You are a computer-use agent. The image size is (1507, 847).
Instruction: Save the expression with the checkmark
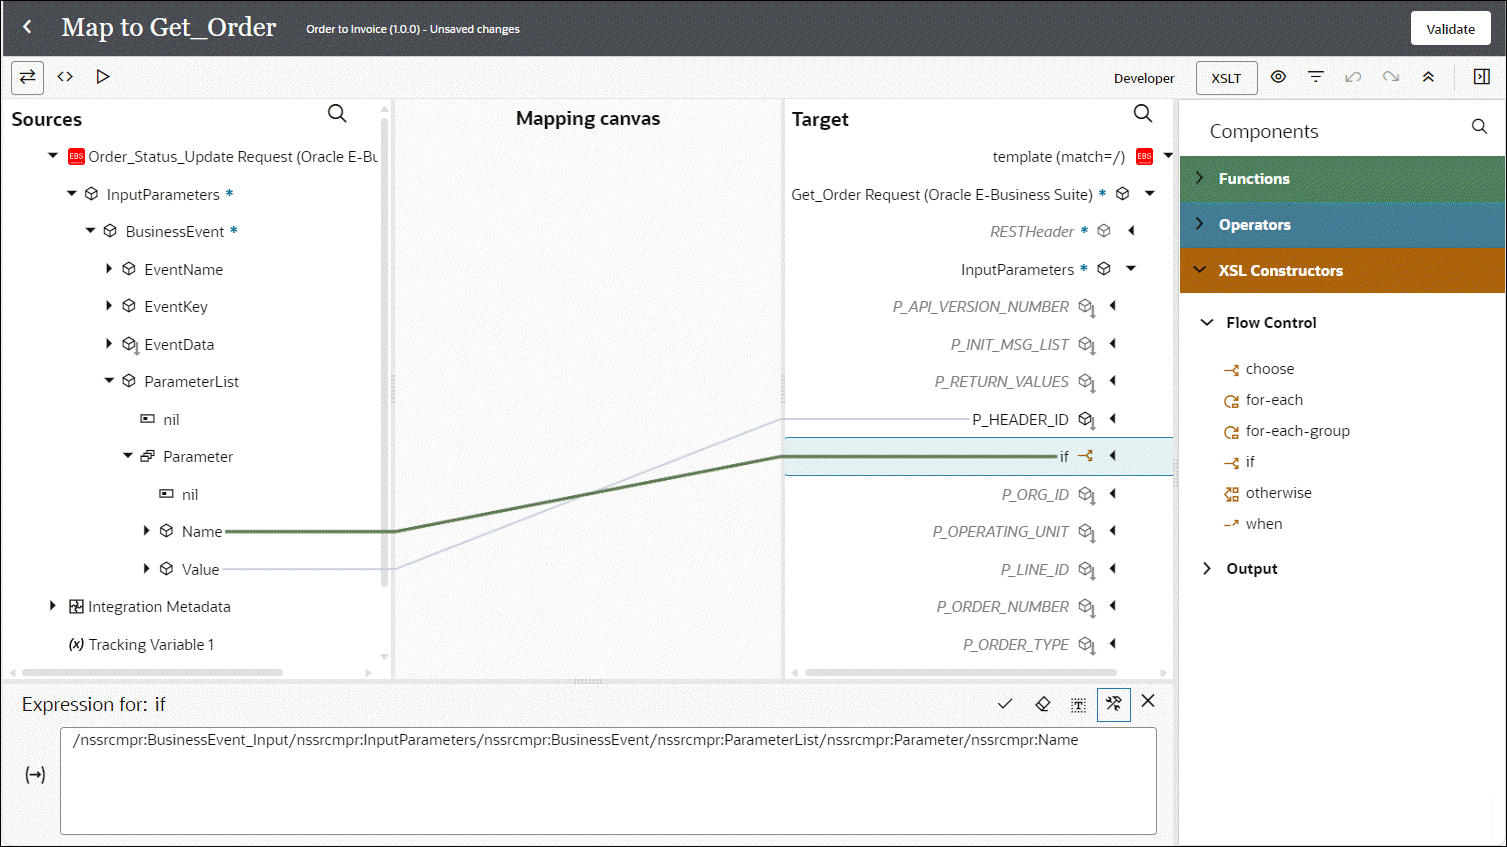click(1005, 704)
